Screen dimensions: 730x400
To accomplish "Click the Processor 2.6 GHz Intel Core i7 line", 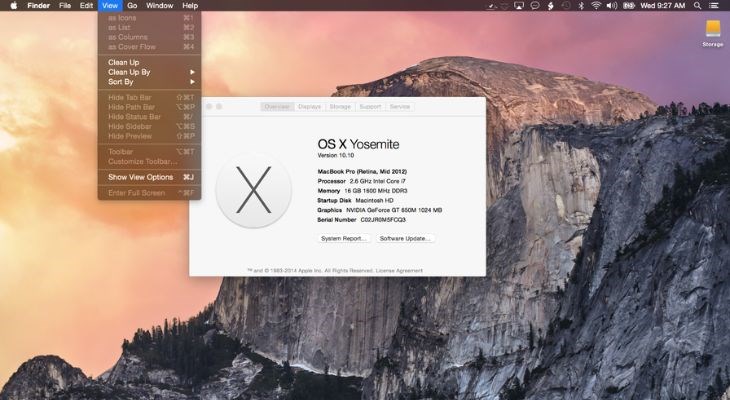I will click(362, 181).
